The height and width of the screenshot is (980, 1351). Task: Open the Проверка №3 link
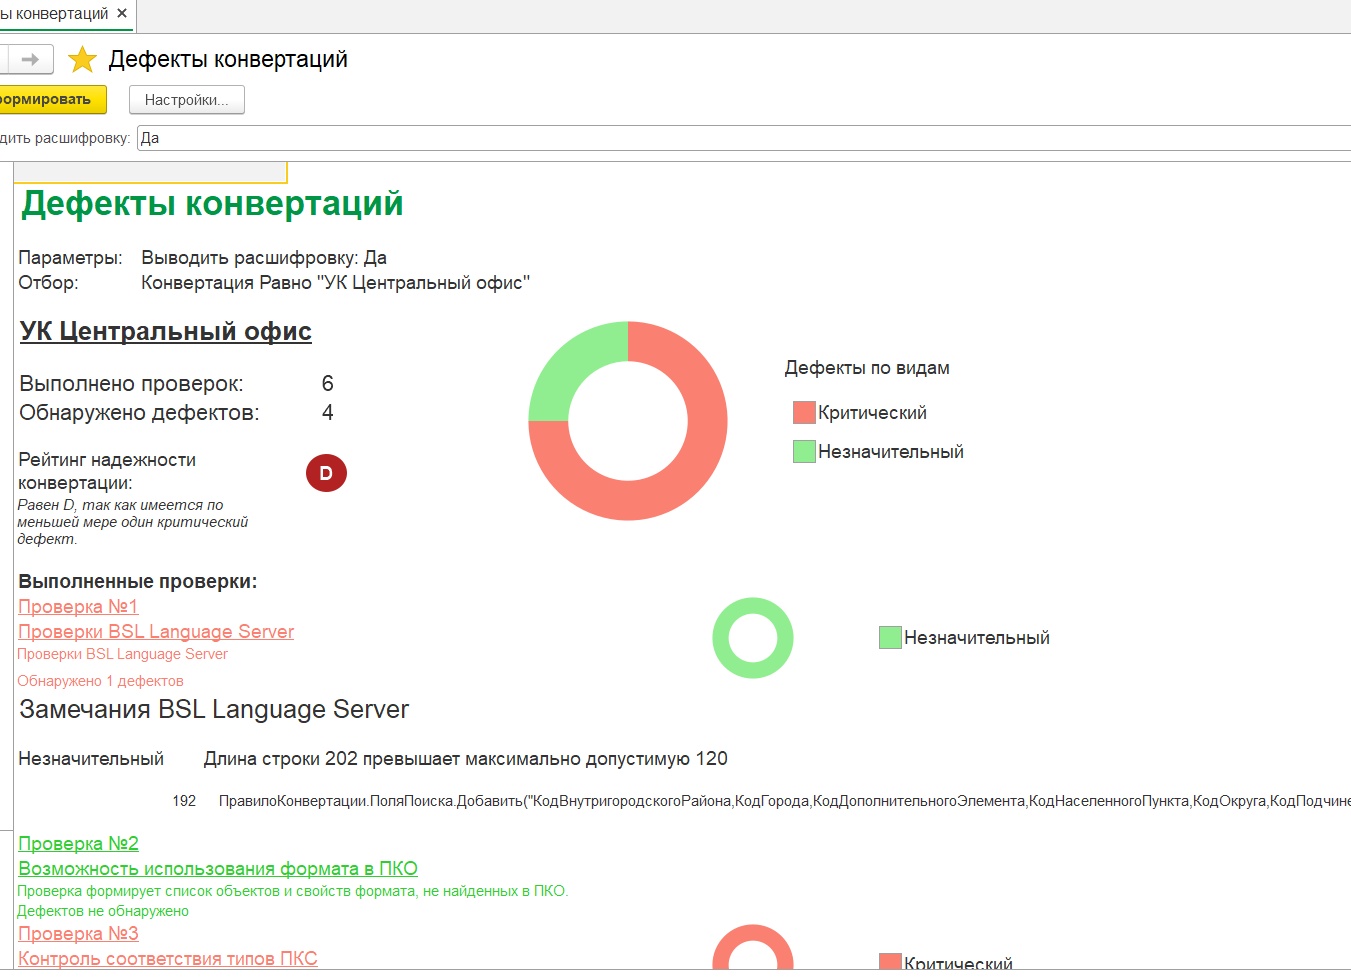point(78,934)
